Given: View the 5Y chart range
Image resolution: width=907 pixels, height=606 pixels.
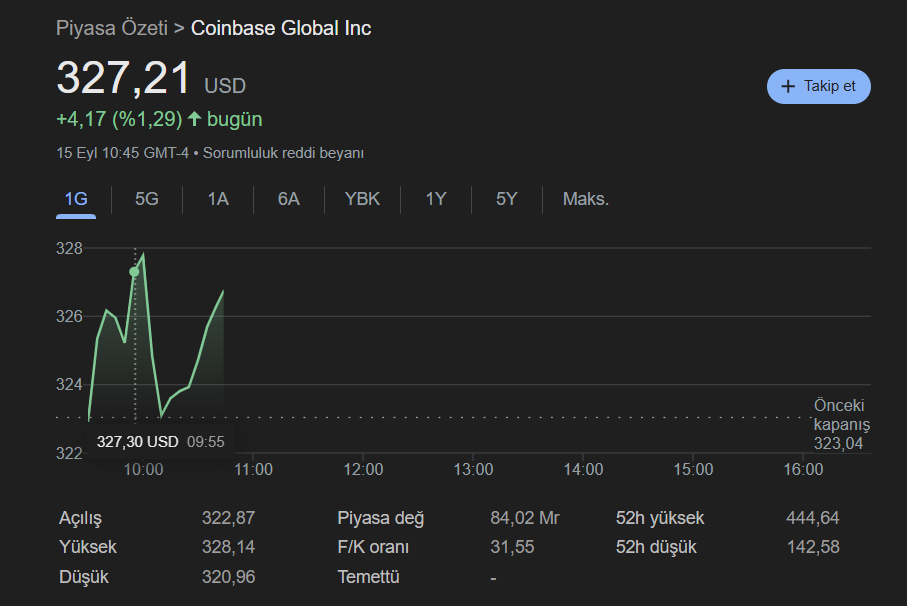Looking at the screenshot, I should point(507,199).
